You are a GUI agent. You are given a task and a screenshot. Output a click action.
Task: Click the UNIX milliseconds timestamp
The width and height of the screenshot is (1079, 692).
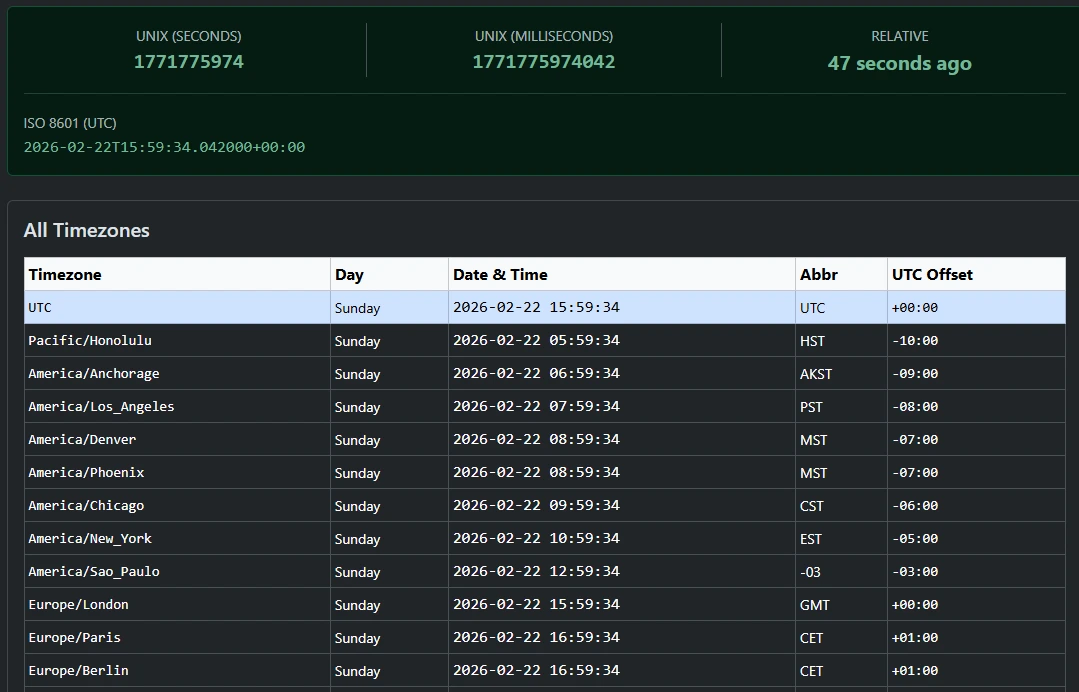point(544,62)
